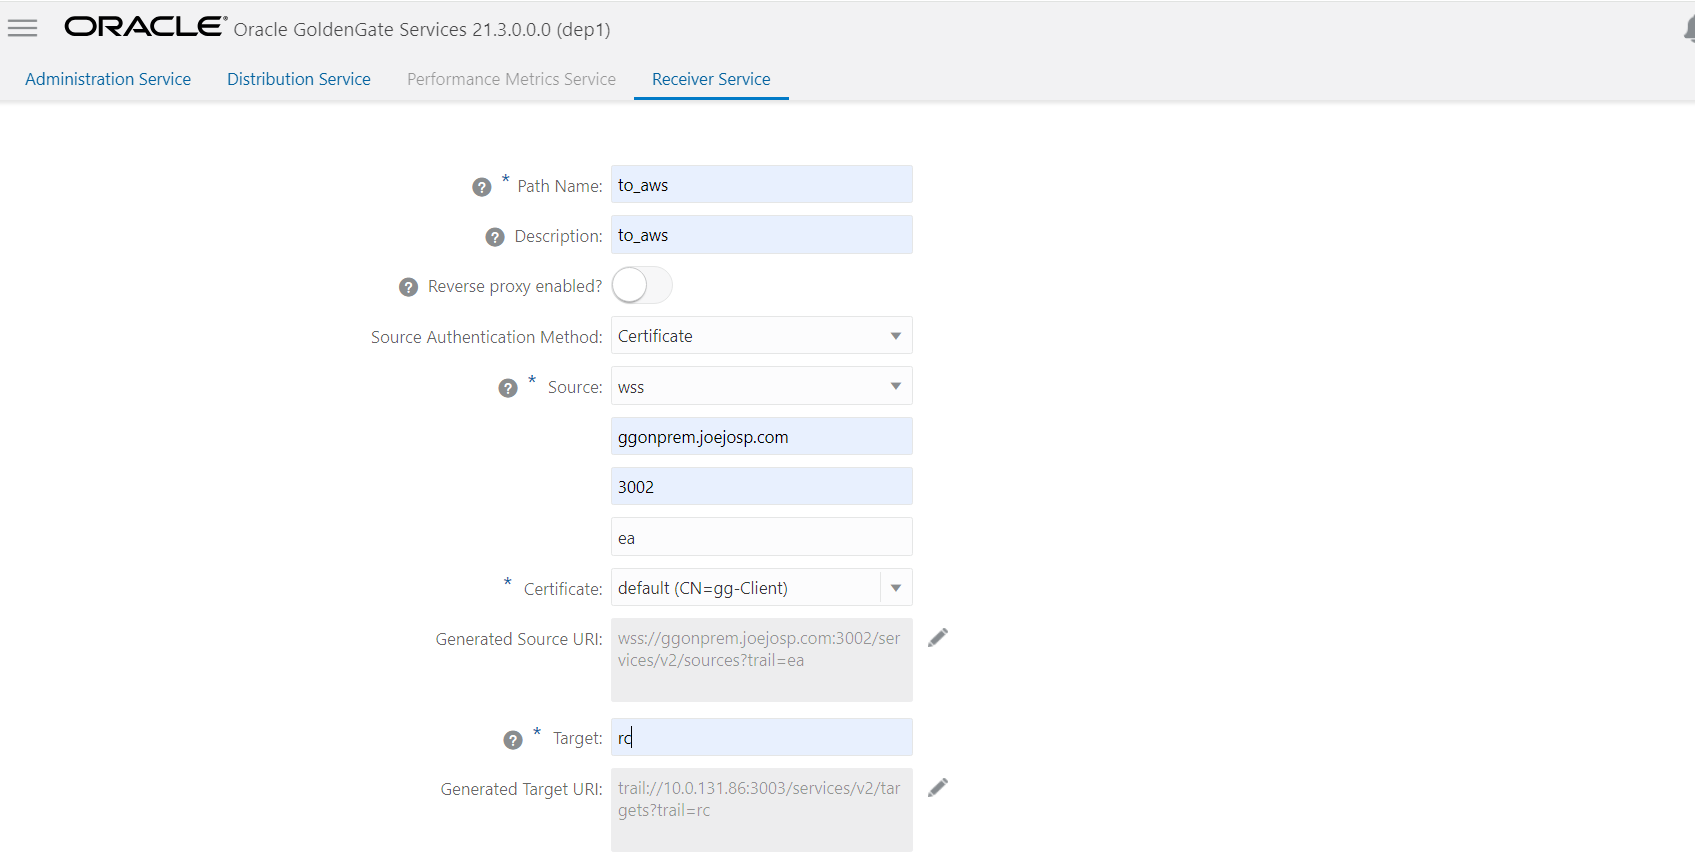The image size is (1695, 861).
Task: Click the source port 3002 field
Action: 762,487
